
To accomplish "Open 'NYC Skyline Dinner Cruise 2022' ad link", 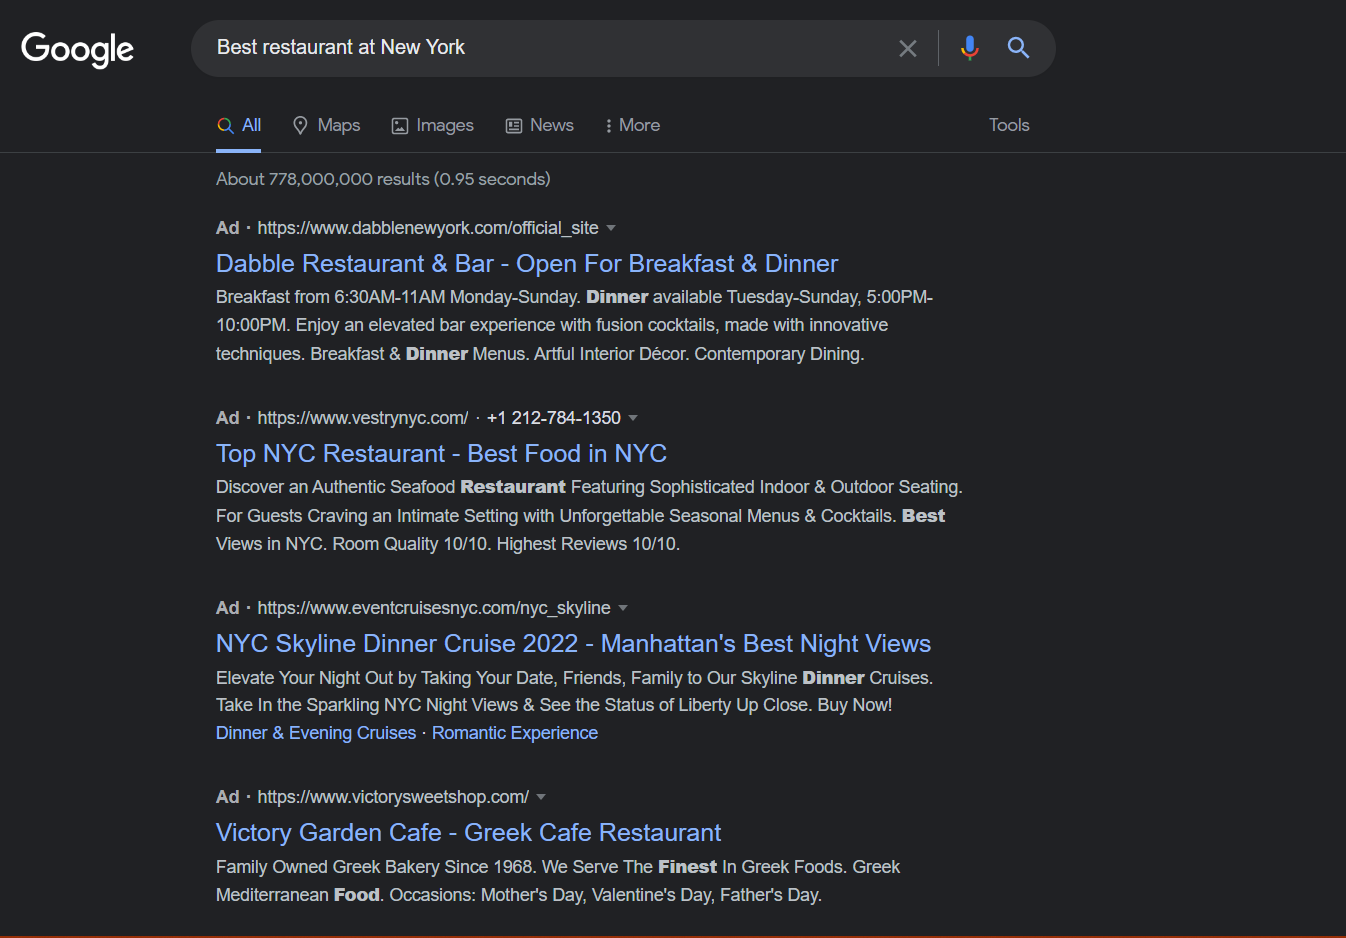I will [x=573, y=643].
